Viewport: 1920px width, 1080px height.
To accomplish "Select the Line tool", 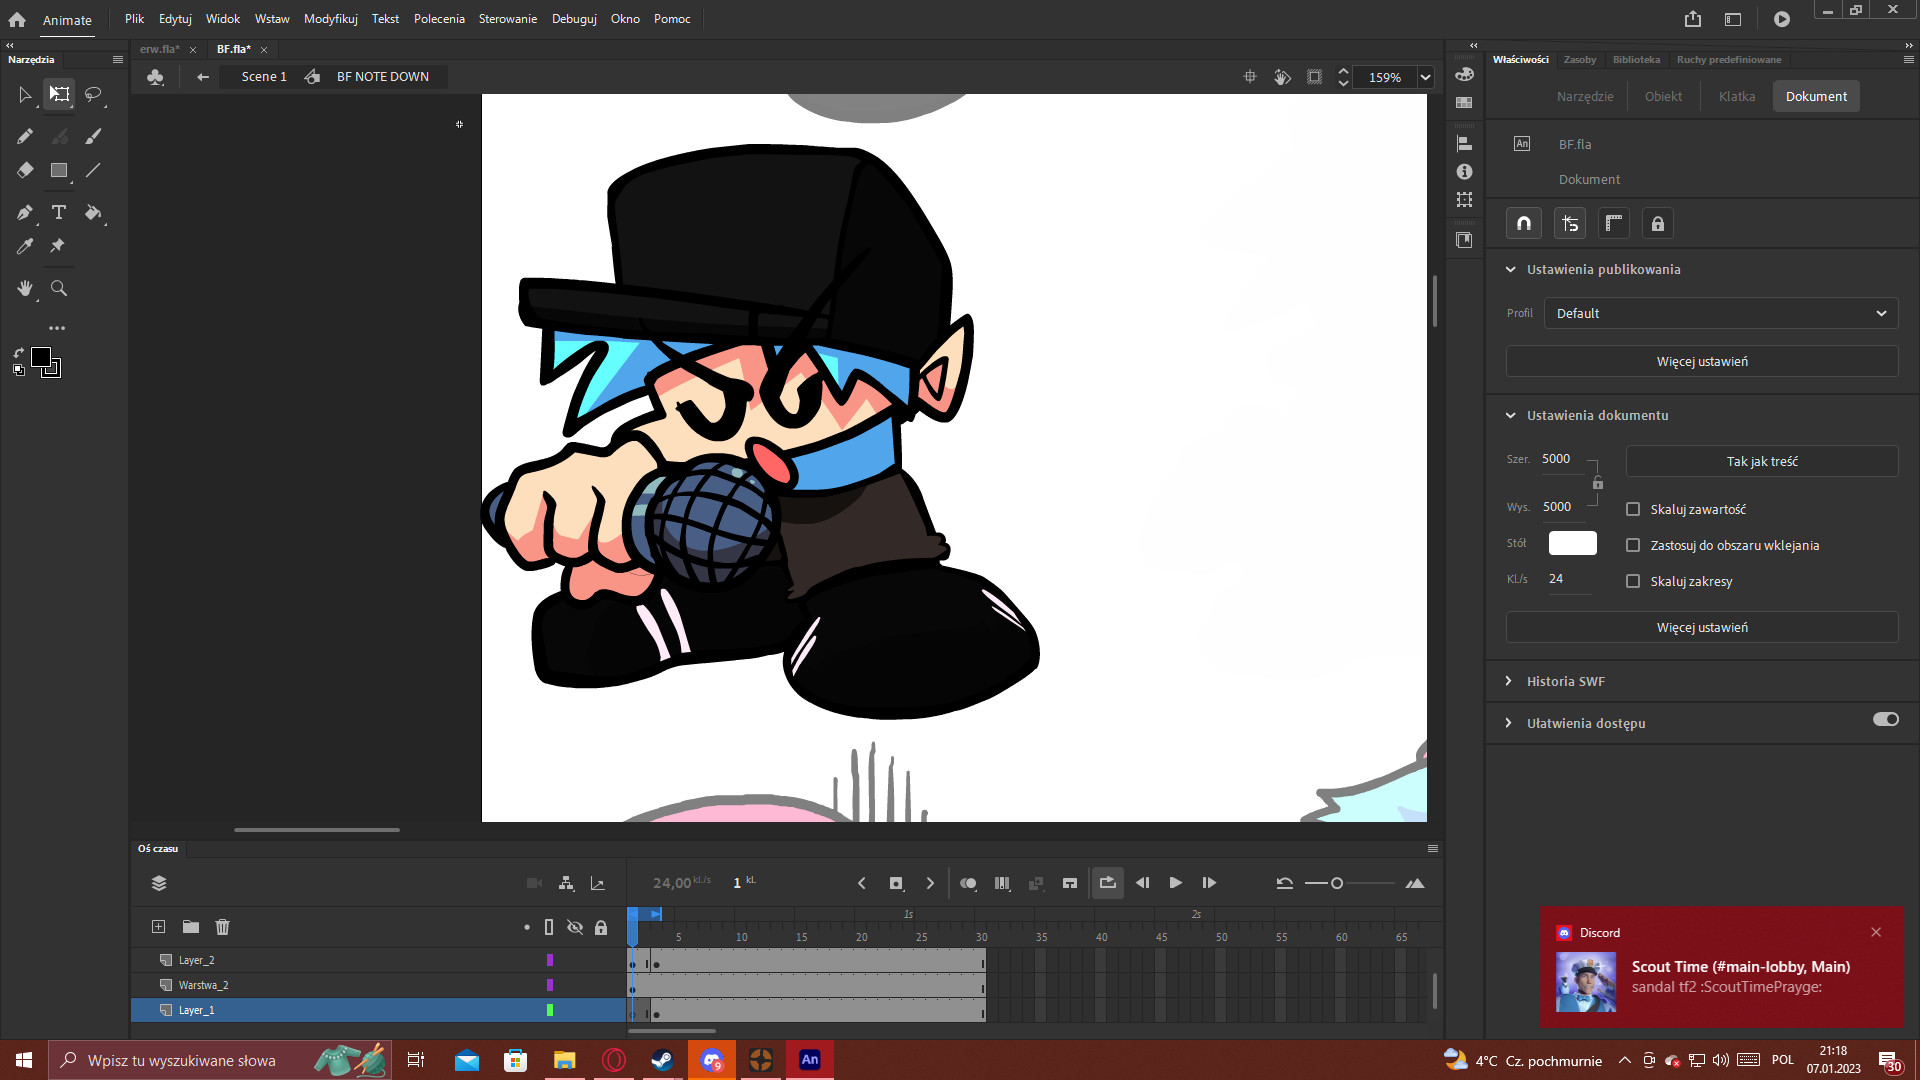I will coord(93,171).
